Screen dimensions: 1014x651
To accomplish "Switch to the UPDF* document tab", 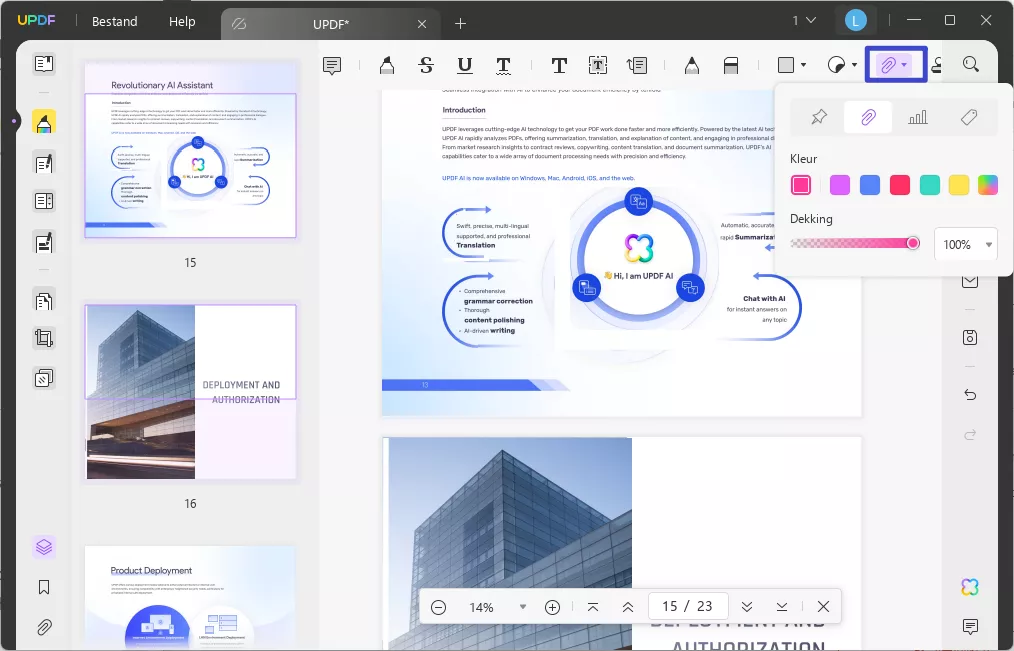I will pyautogui.click(x=330, y=24).
